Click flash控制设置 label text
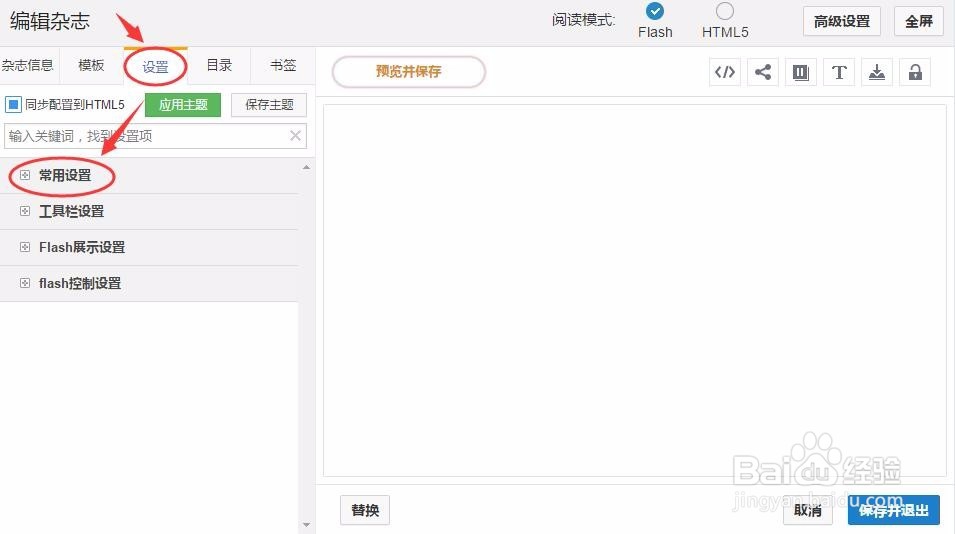 pos(80,283)
